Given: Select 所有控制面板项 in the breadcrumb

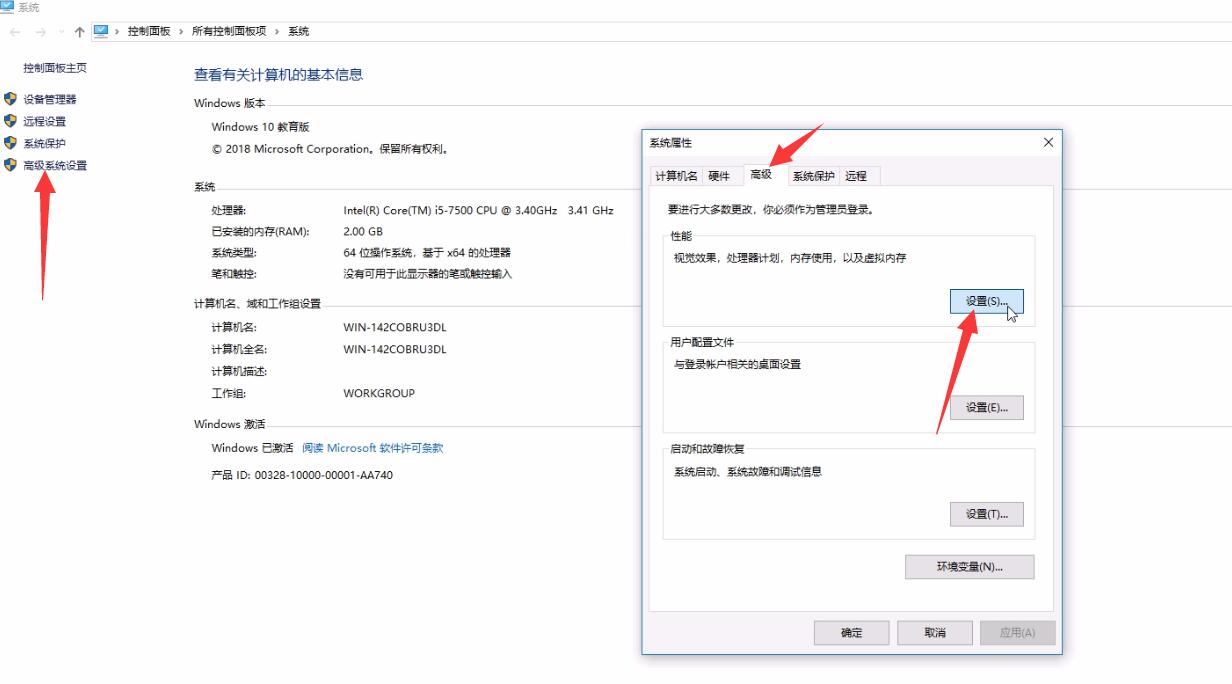Looking at the screenshot, I should click(x=229, y=31).
